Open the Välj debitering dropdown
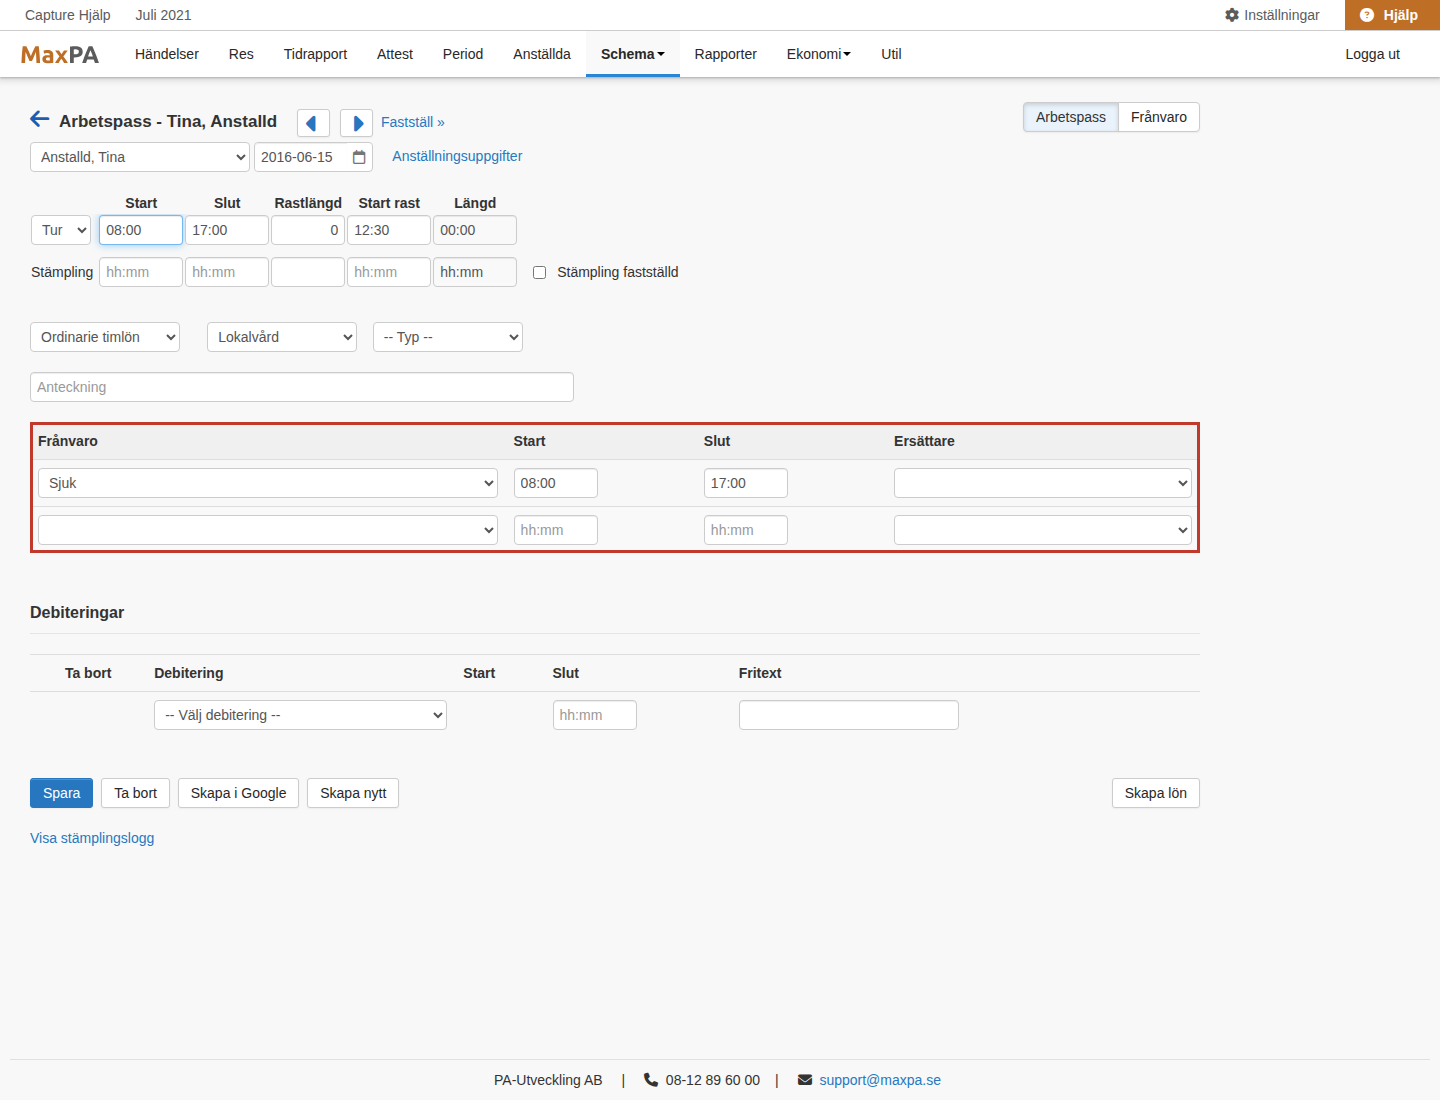 pyautogui.click(x=300, y=715)
